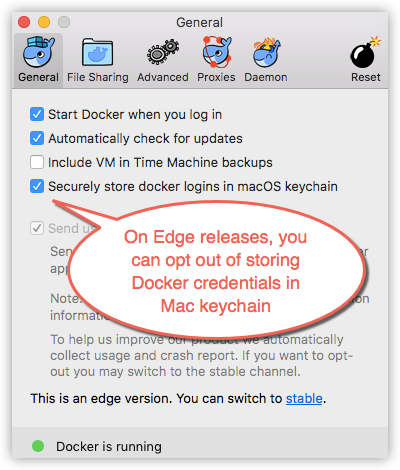Open the Daemon flaming whale icon
The height and width of the screenshot is (470, 400).
pos(266,53)
